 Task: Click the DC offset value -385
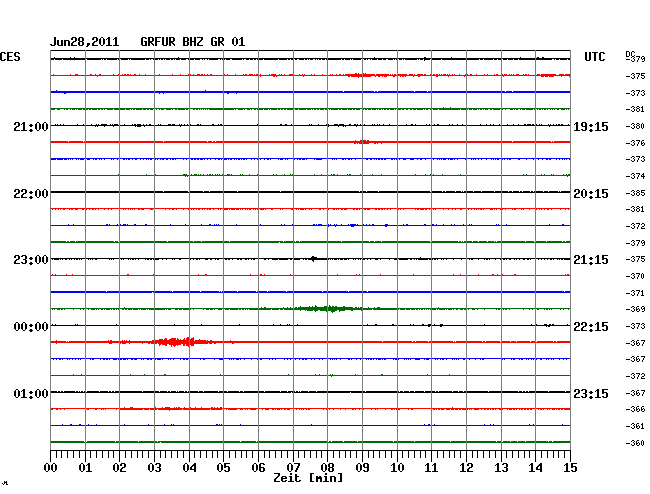click(635, 193)
